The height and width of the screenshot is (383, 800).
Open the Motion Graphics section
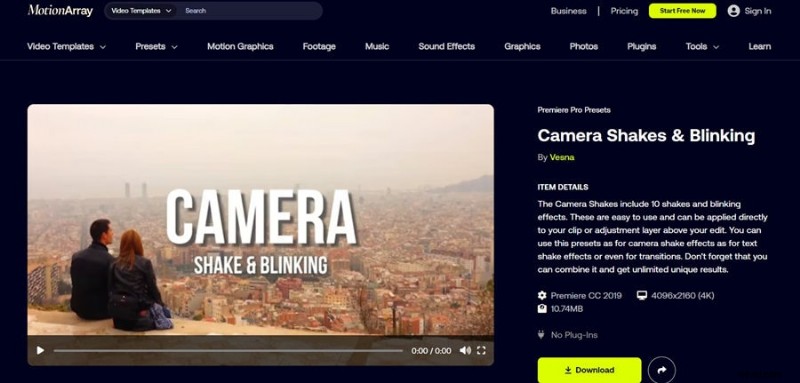240,46
